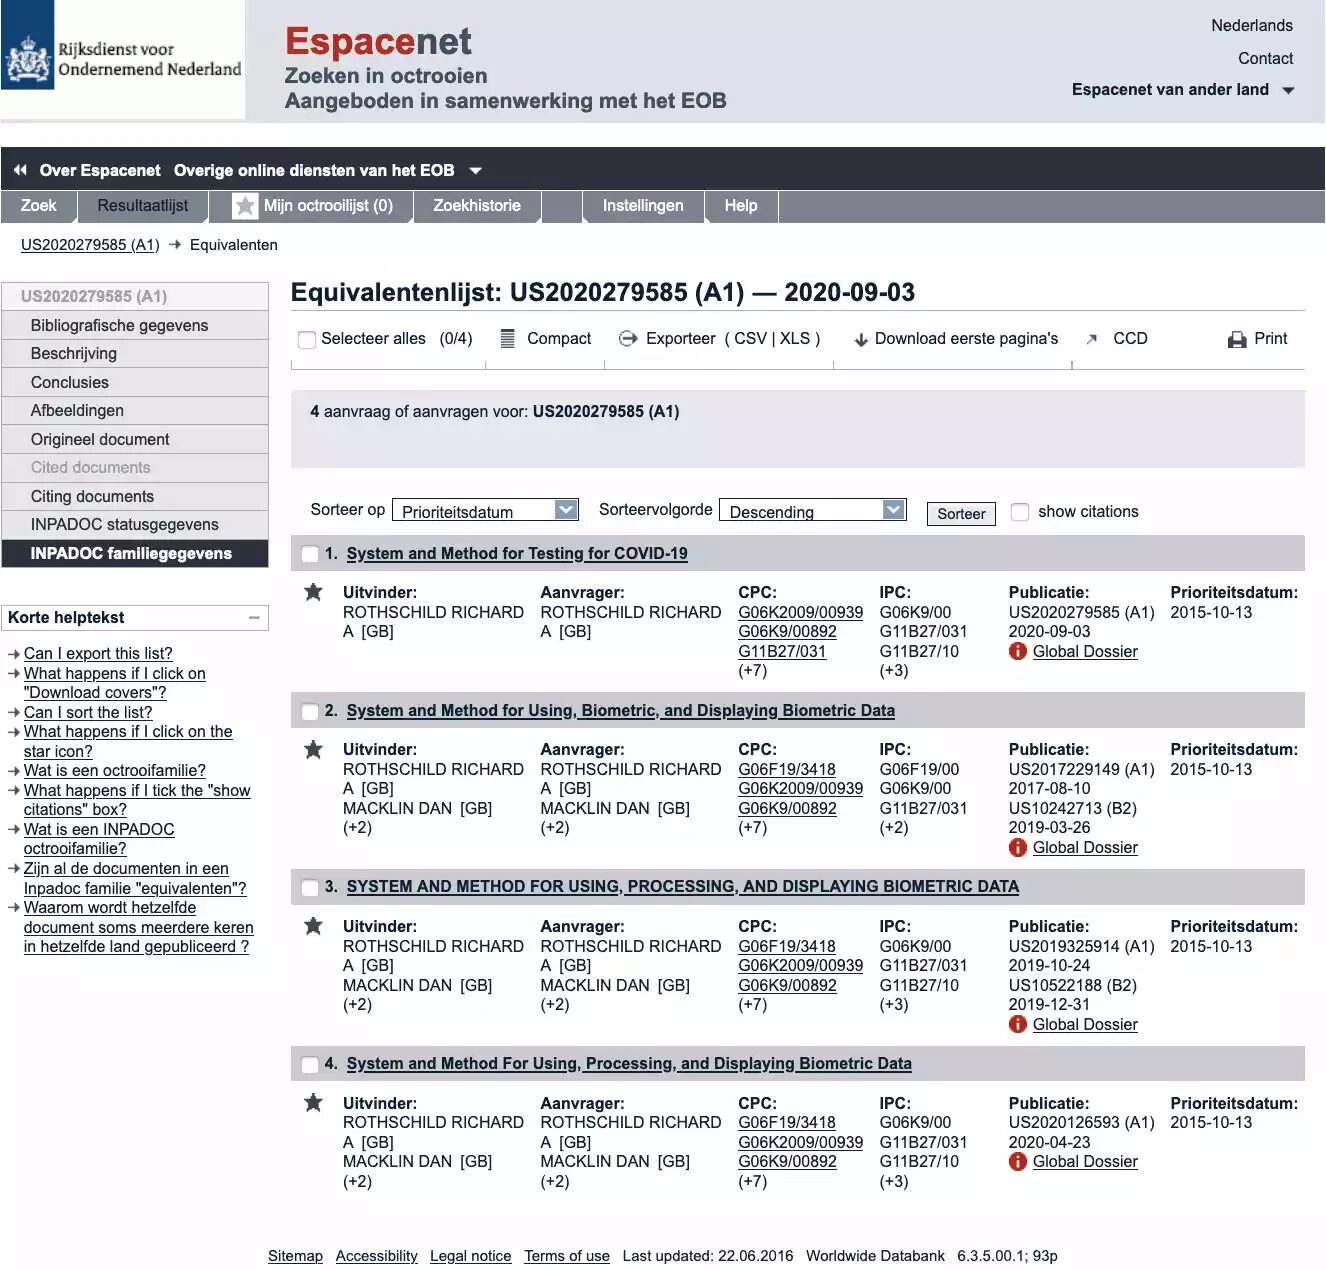This screenshot has width=1326, height=1270.
Task: Click Global Dossier info icon for US2020126593
Action: pos(1018,1162)
